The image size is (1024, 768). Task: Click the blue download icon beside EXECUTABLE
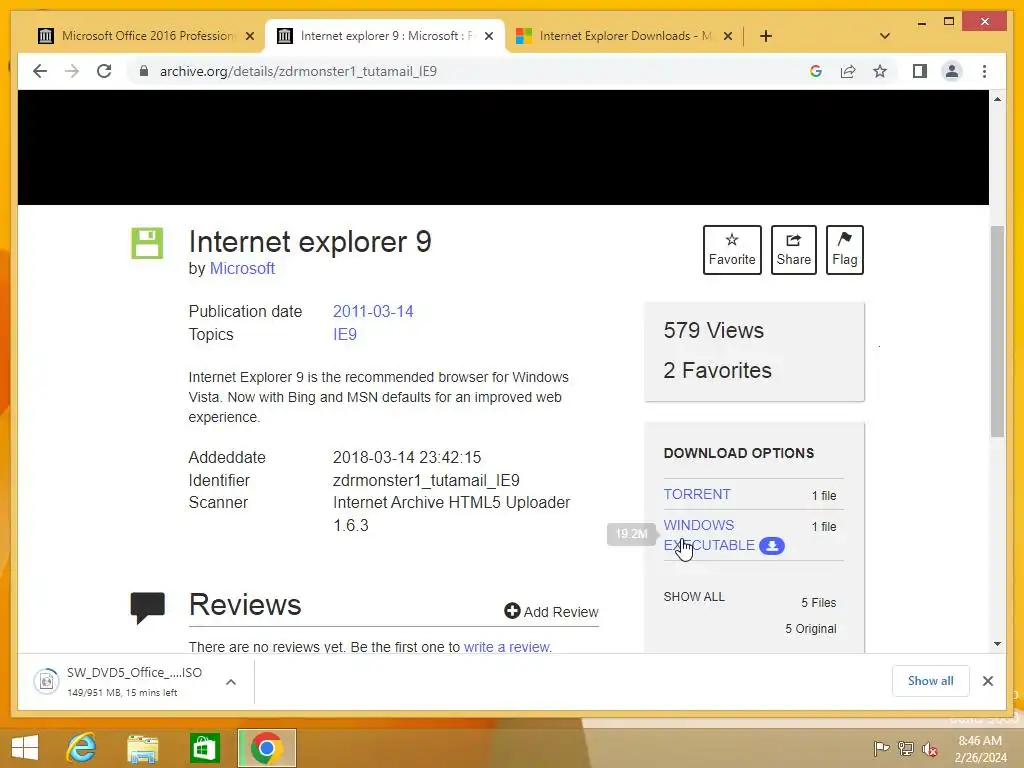[x=772, y=546]
